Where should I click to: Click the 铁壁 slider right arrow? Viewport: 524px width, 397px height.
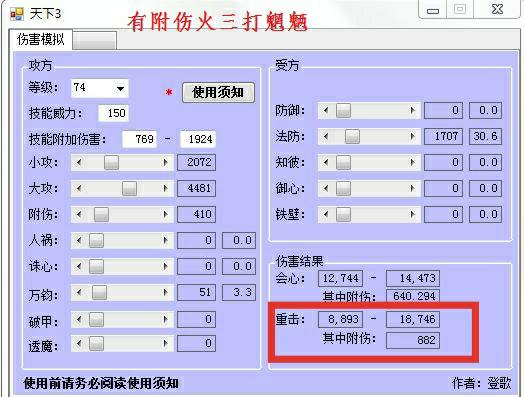coord(412,214)
